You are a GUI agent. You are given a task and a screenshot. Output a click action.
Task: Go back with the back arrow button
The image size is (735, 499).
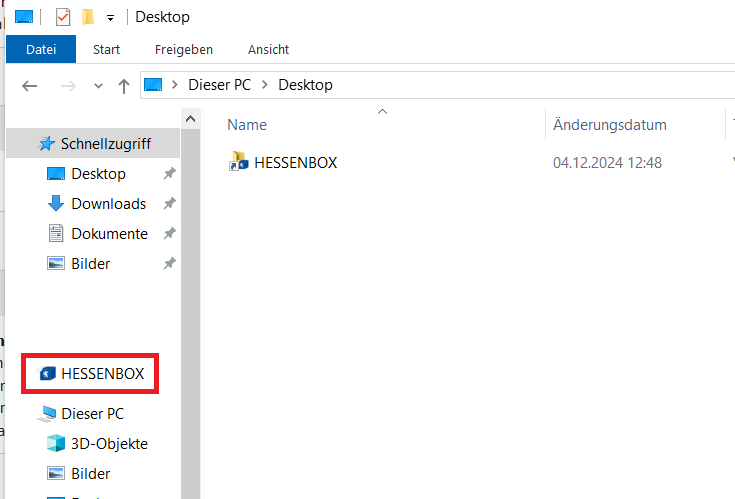pos(30,86)
